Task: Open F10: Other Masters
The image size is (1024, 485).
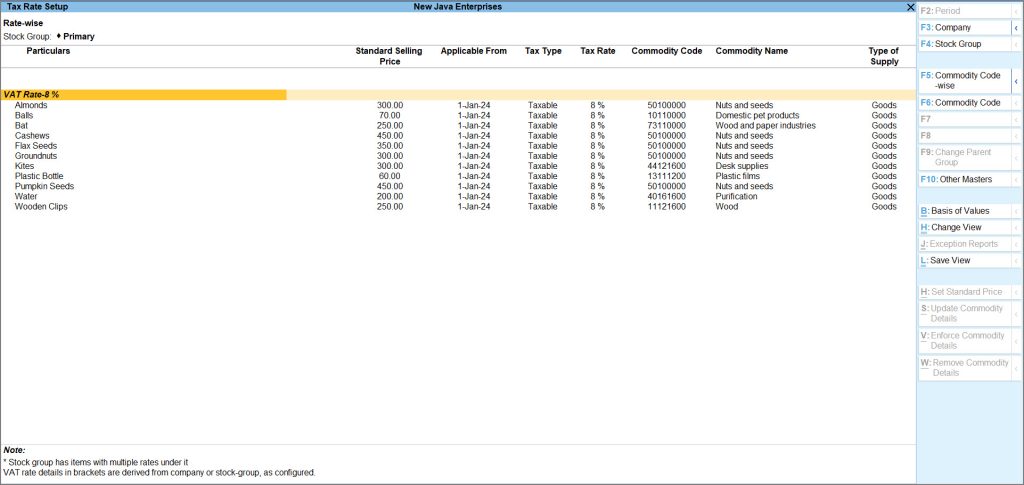Action: coord(965,180)
